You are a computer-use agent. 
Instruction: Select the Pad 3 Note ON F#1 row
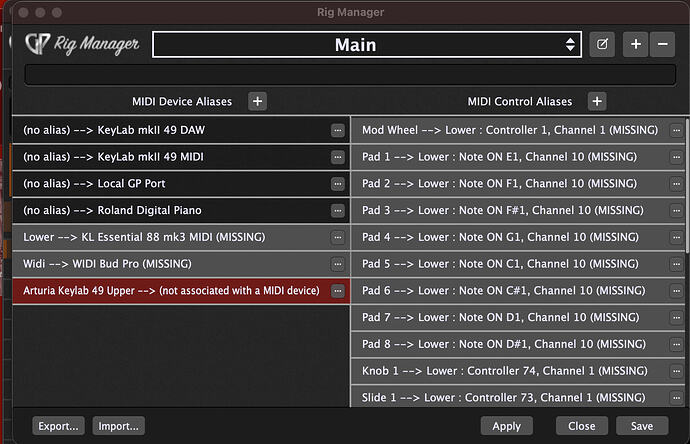(518, 211)
